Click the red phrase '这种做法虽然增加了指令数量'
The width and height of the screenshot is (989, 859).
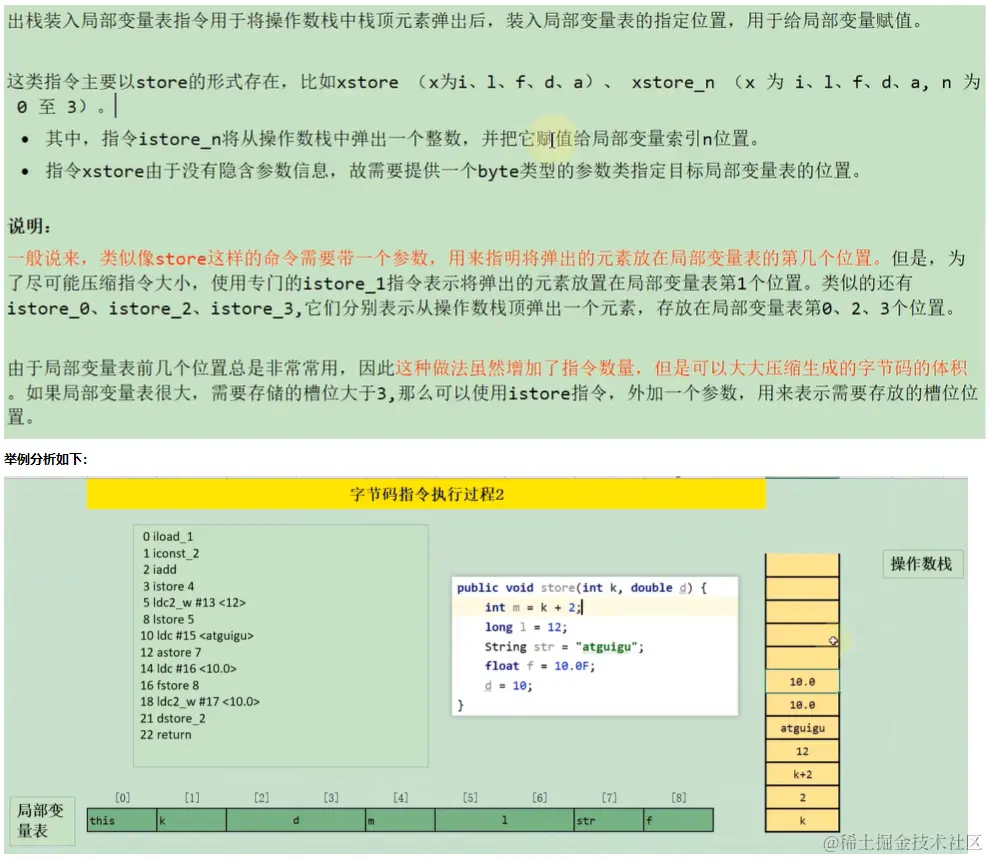pos(515,368)
